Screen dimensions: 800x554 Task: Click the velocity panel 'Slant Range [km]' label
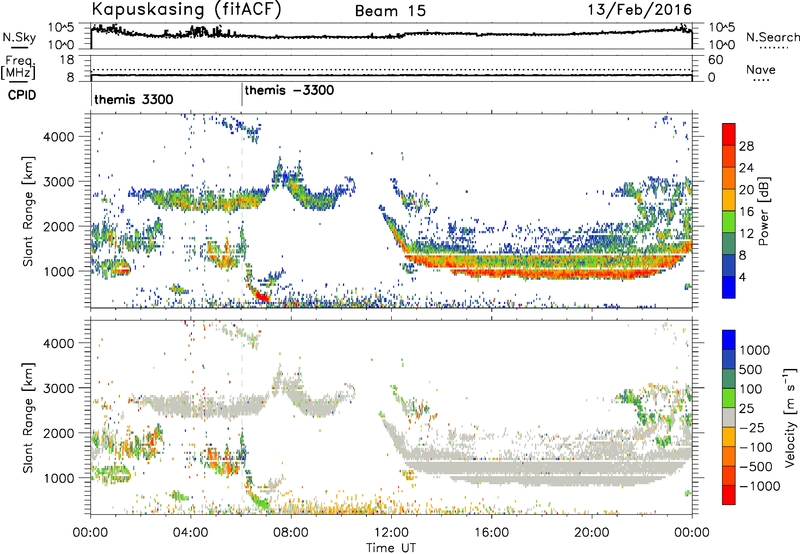pos(28,417)
